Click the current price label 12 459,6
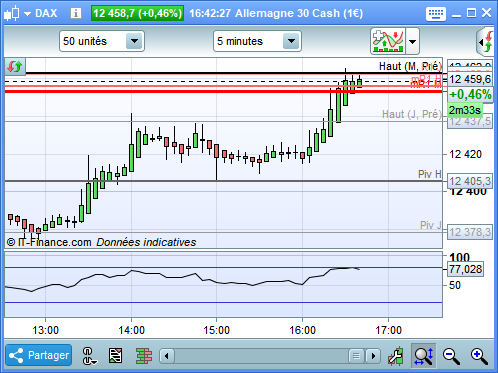 470,79
